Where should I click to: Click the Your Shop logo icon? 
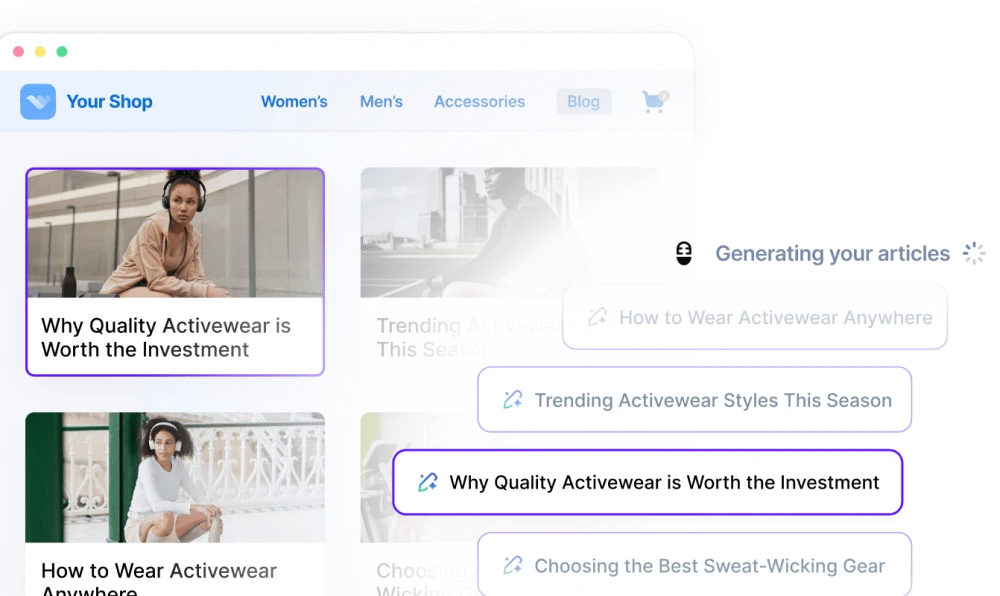(x=38, y=101)
